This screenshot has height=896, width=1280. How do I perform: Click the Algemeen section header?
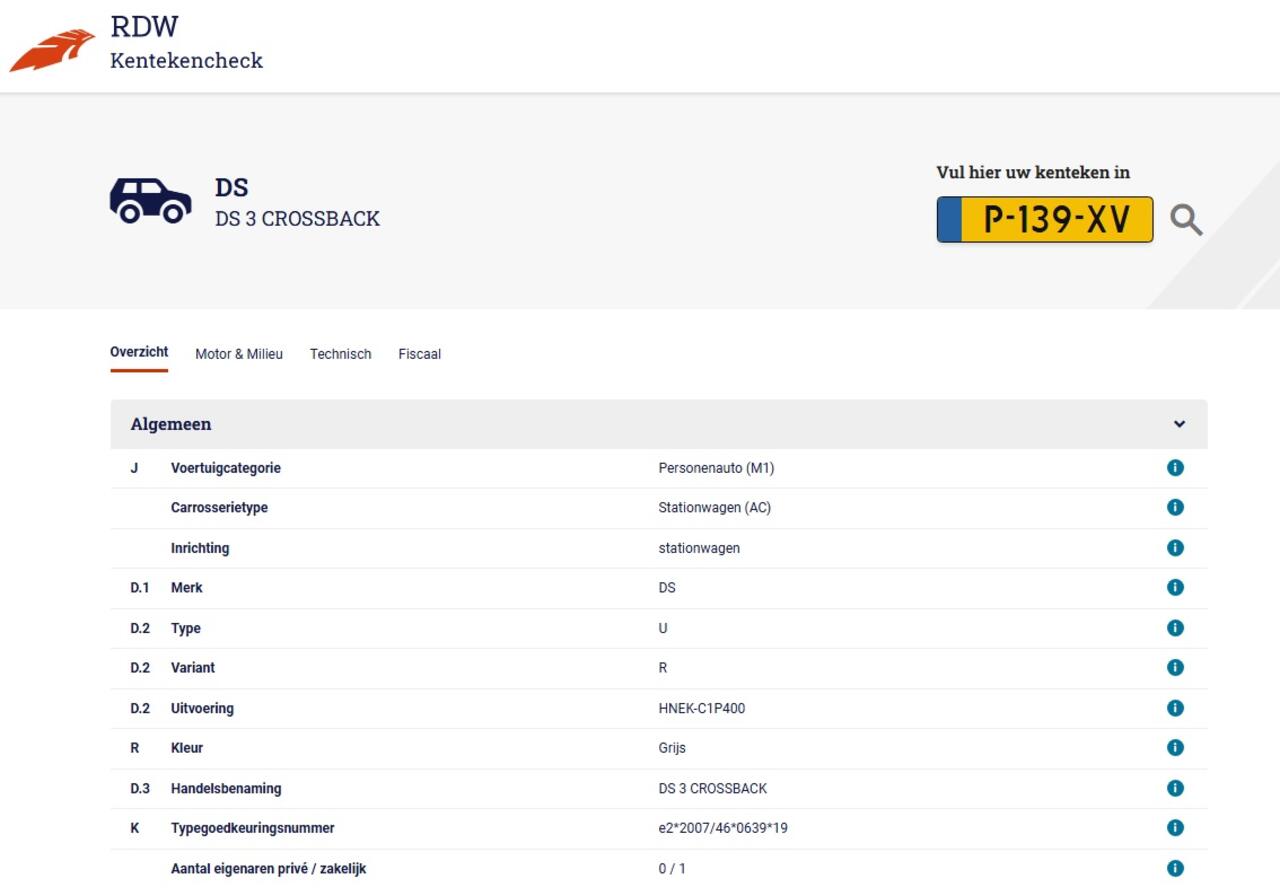[659, 424]
